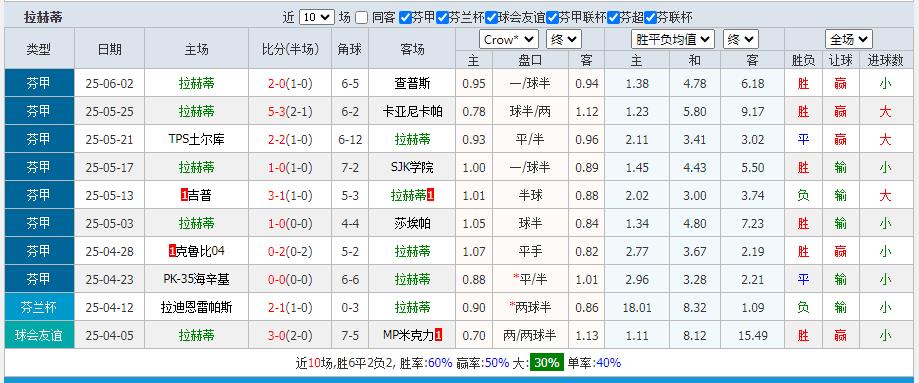Click the 球会友谊 type cell
This screenshot has height=383, width=919.
pyautogui.click(x=40, y=335)
